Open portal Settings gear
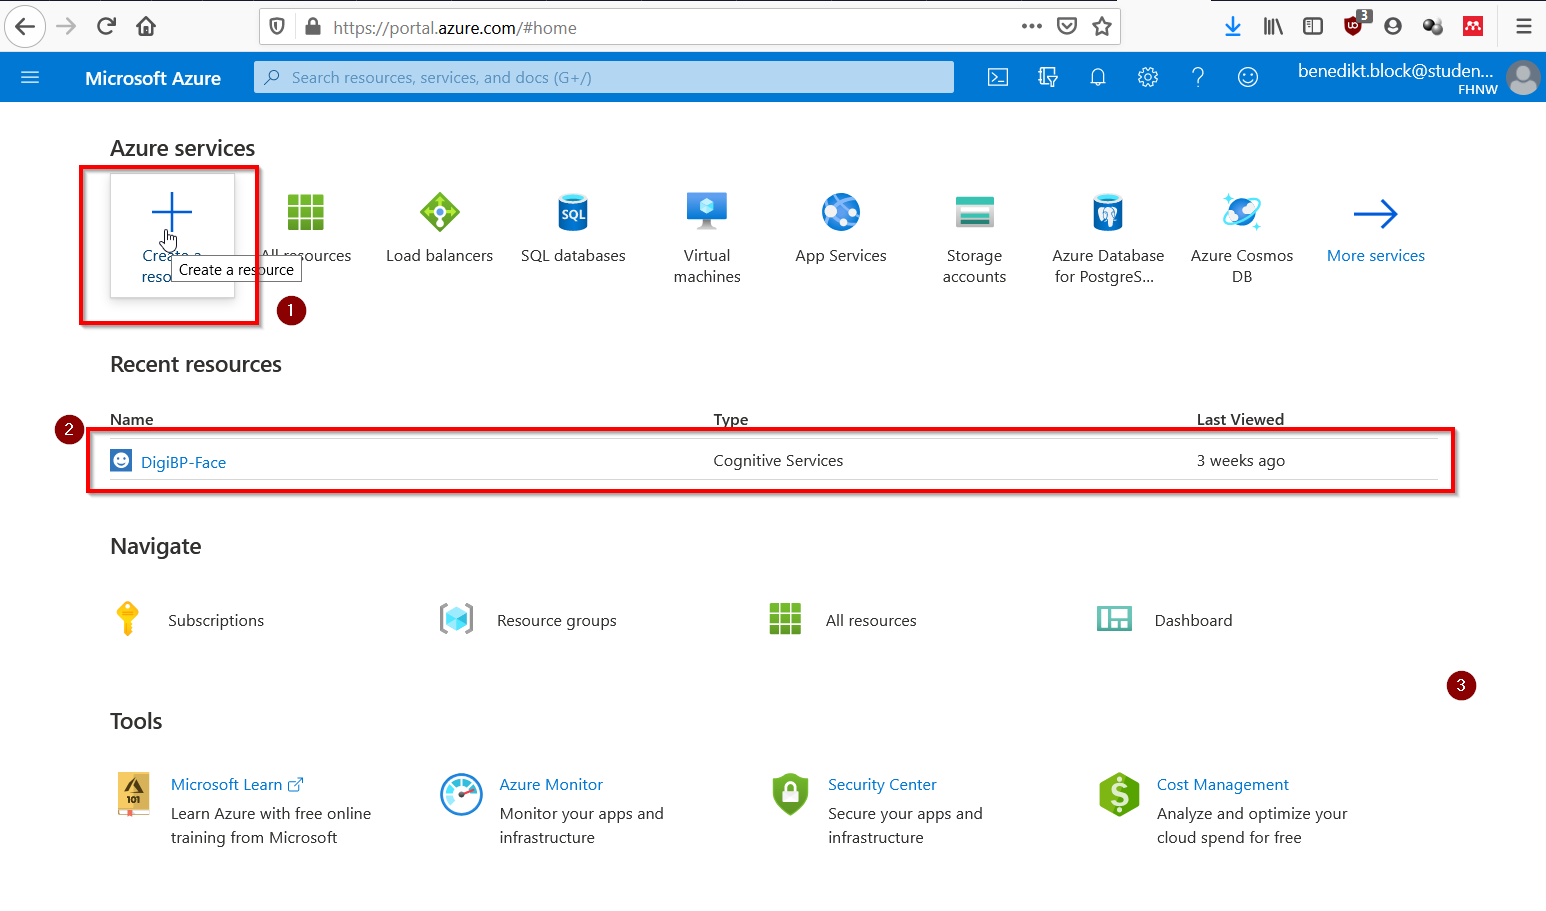Image resolution: width=1546 pixels, height=911 pixels. click(x=1148, y=77)
